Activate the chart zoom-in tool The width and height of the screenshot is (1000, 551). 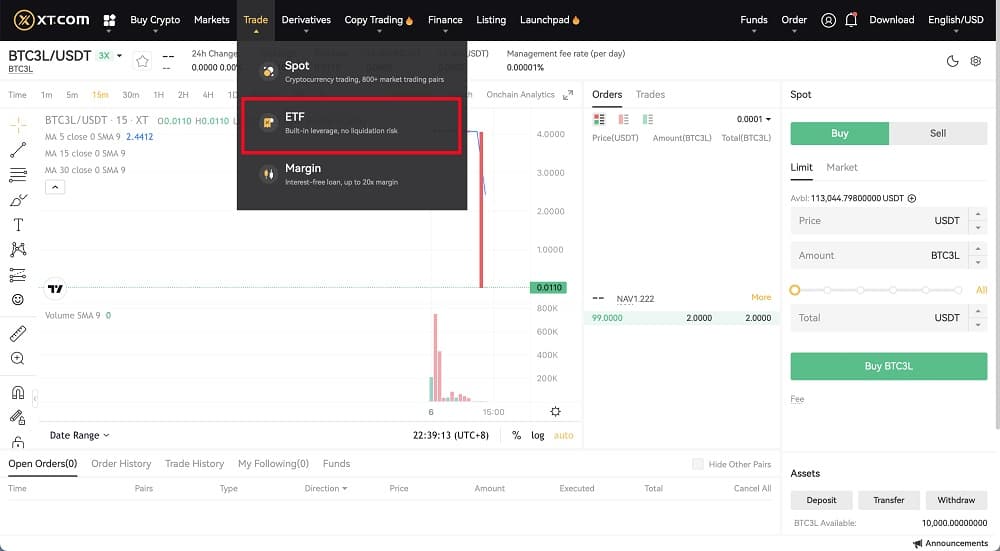[x=18, y=358]
